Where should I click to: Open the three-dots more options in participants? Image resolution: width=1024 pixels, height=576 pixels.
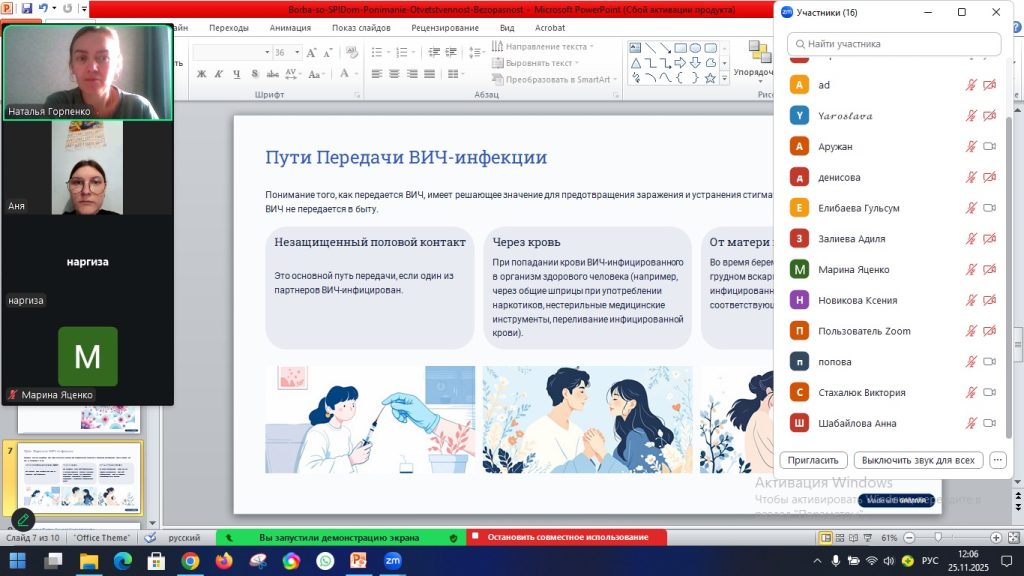[997, 460]
